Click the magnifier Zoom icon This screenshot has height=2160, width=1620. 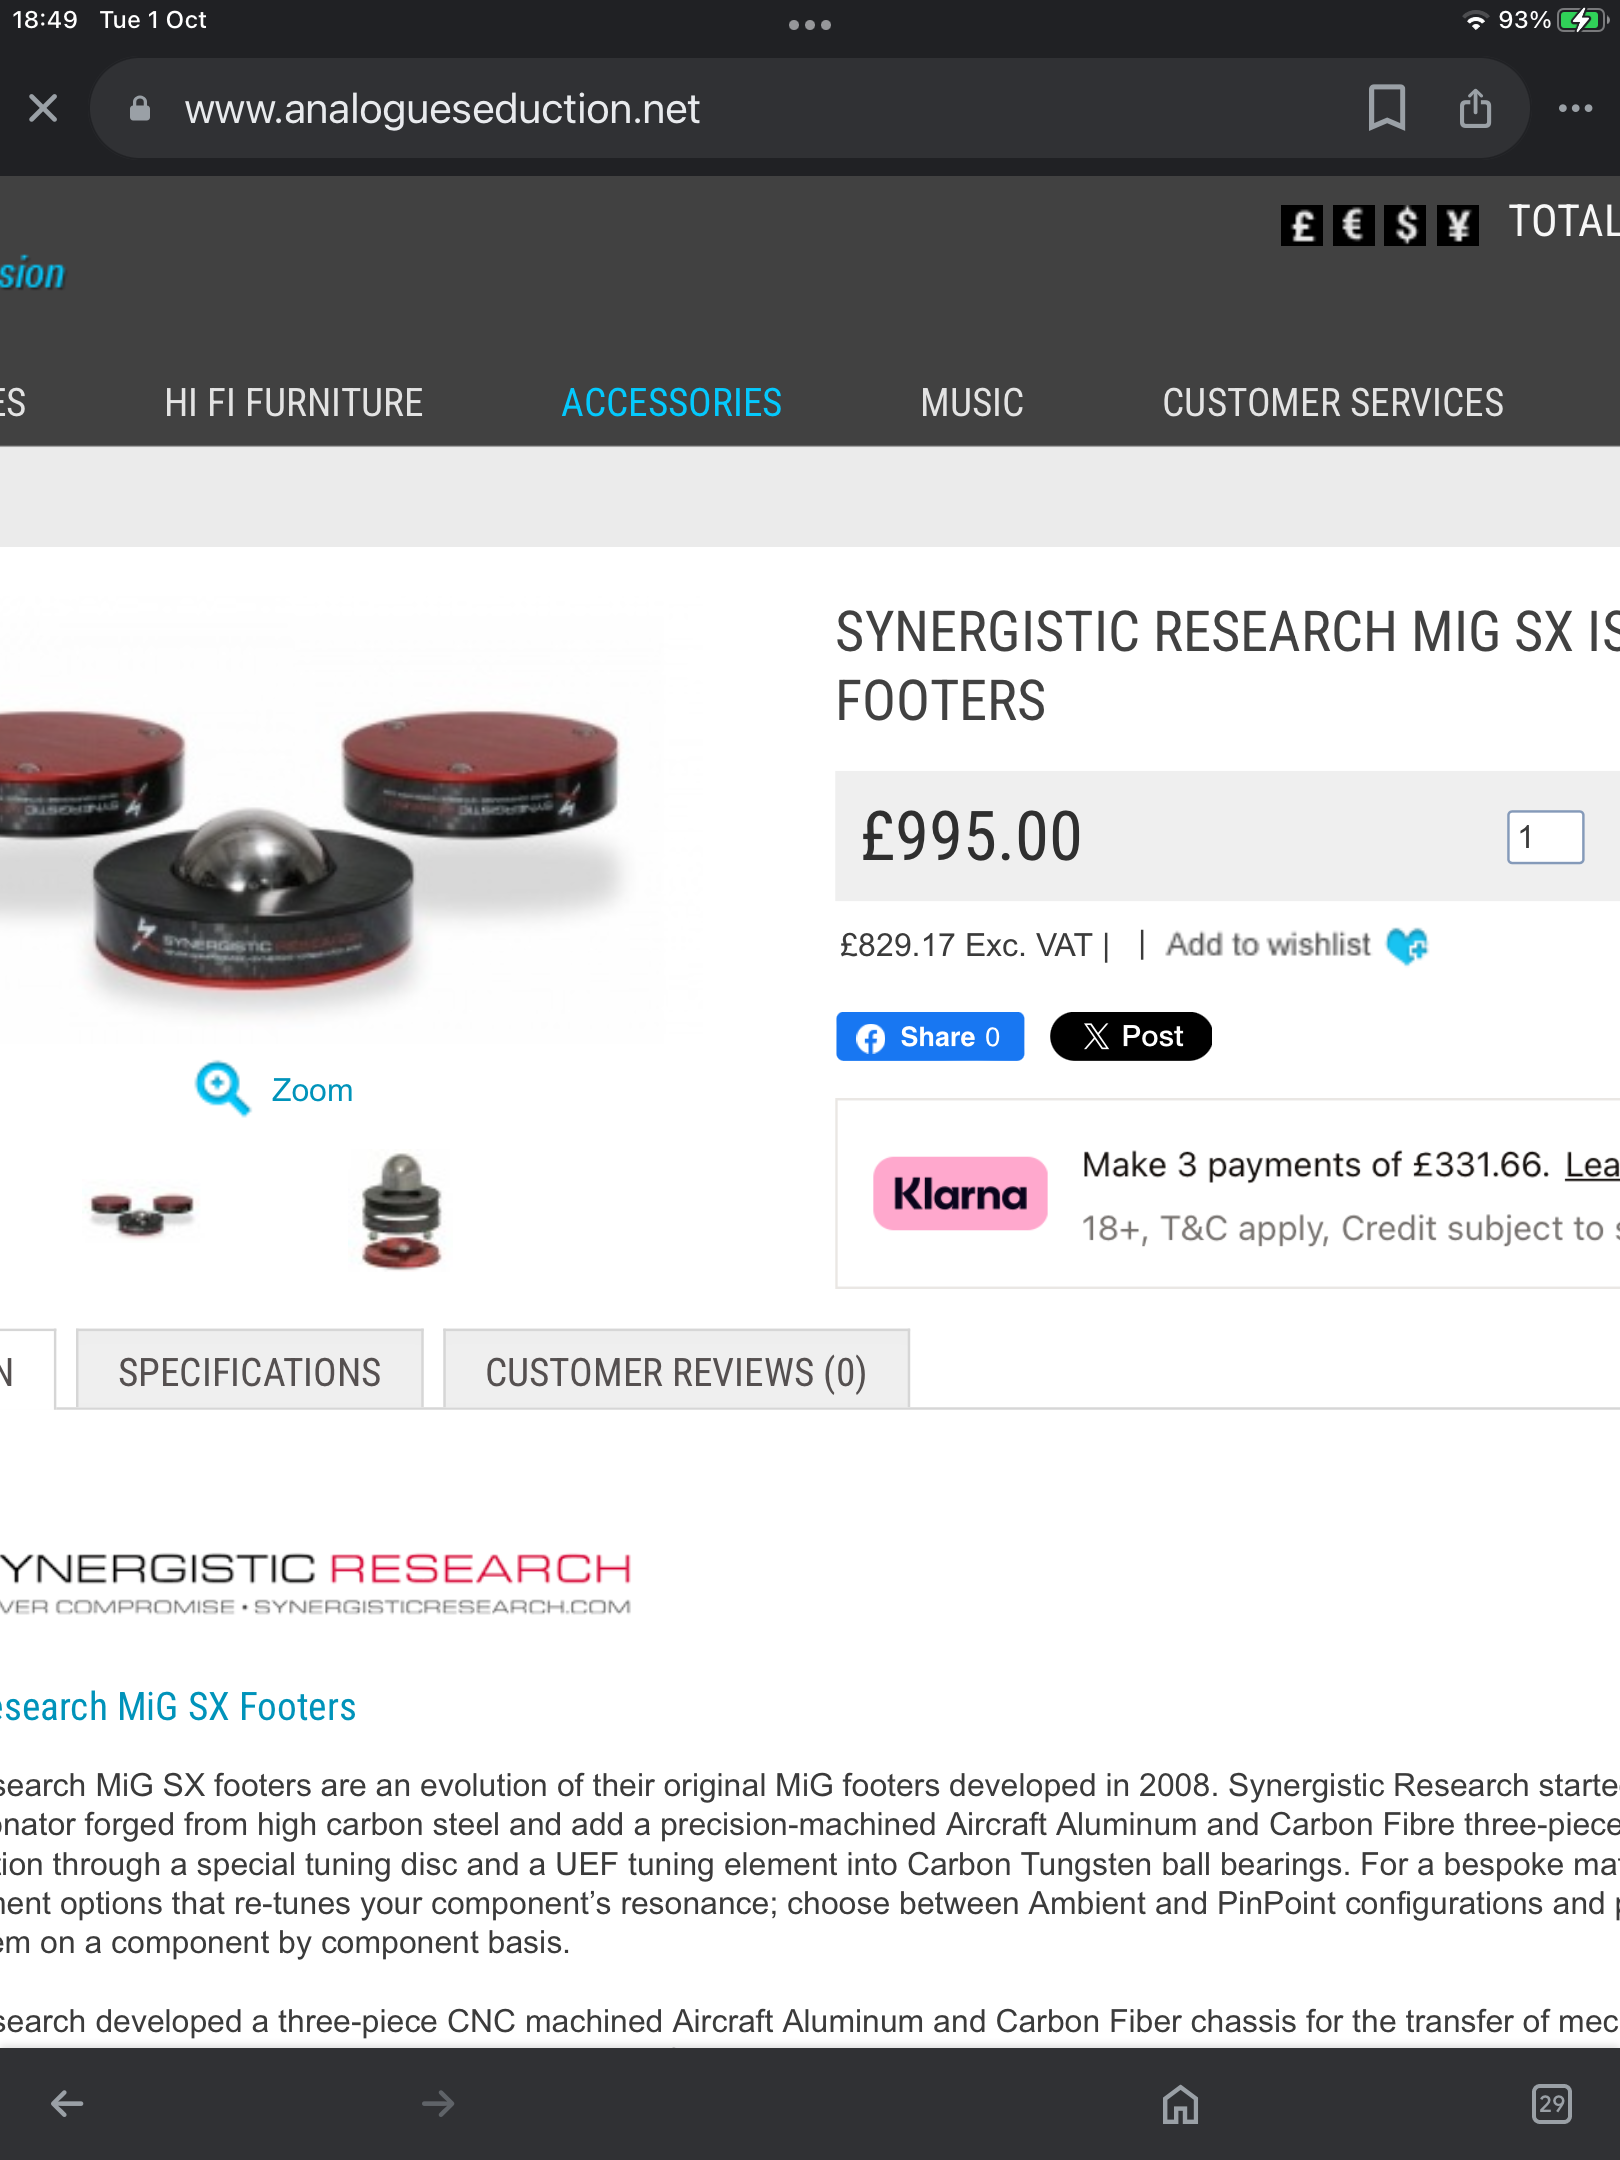tap(222, 1088)
